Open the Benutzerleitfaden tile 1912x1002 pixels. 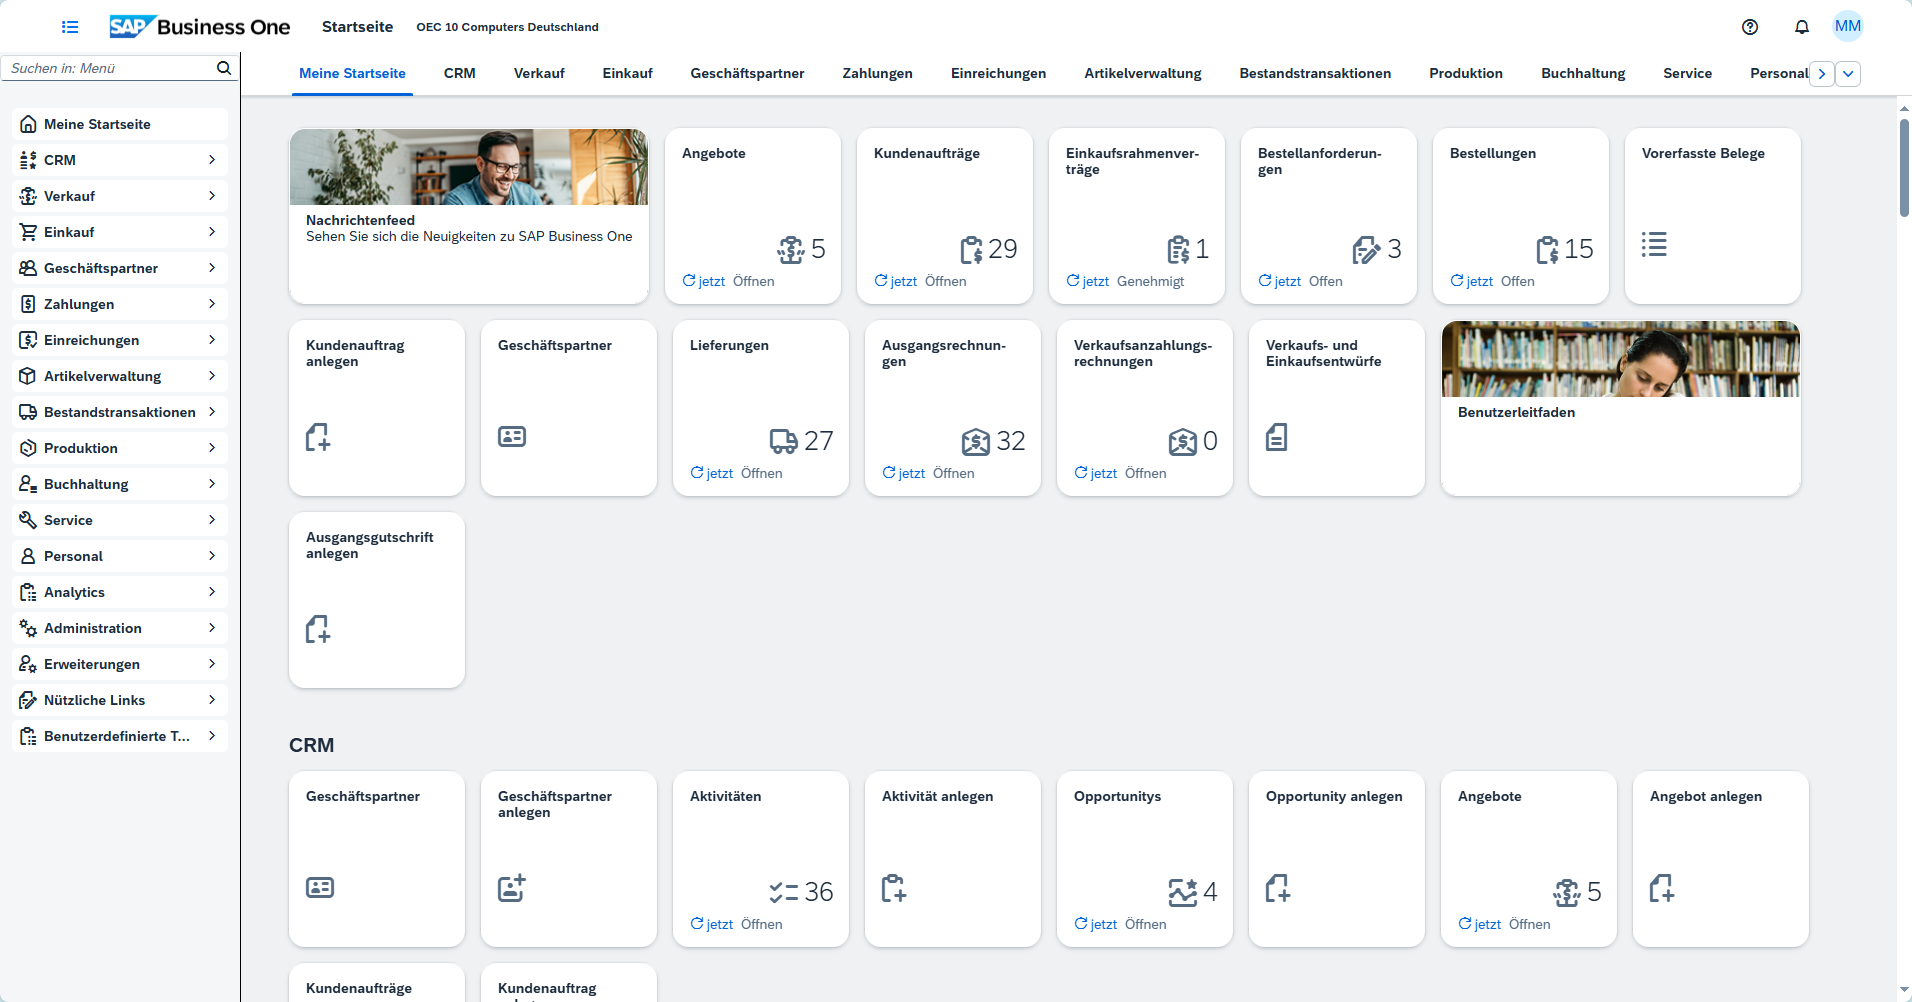[1620, 408]
